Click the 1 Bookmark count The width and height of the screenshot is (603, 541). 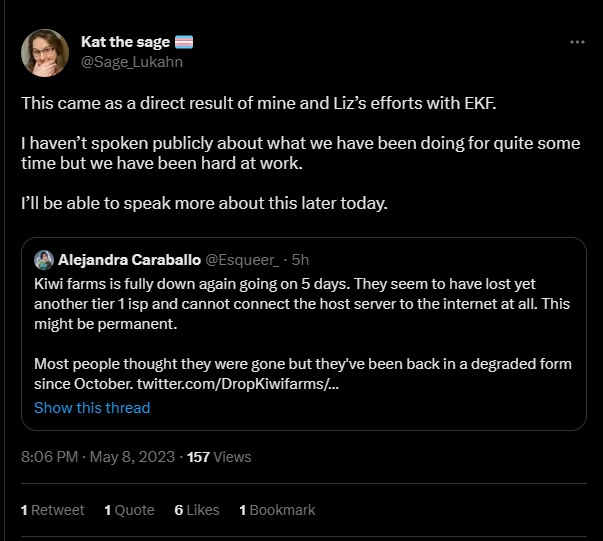(x=277, y=509)
